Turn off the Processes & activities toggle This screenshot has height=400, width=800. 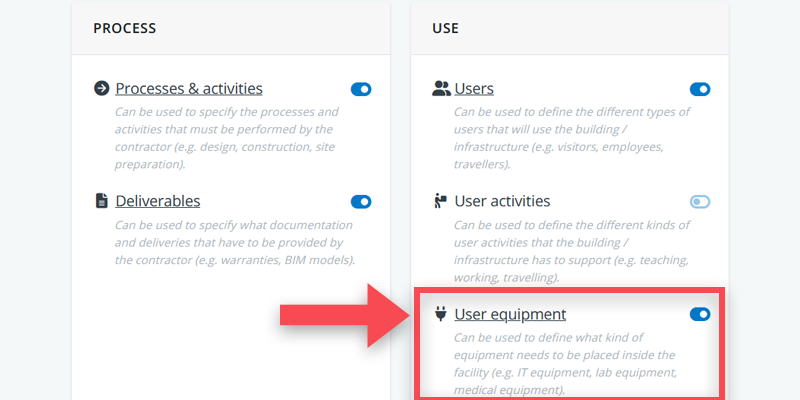[361, 89]
